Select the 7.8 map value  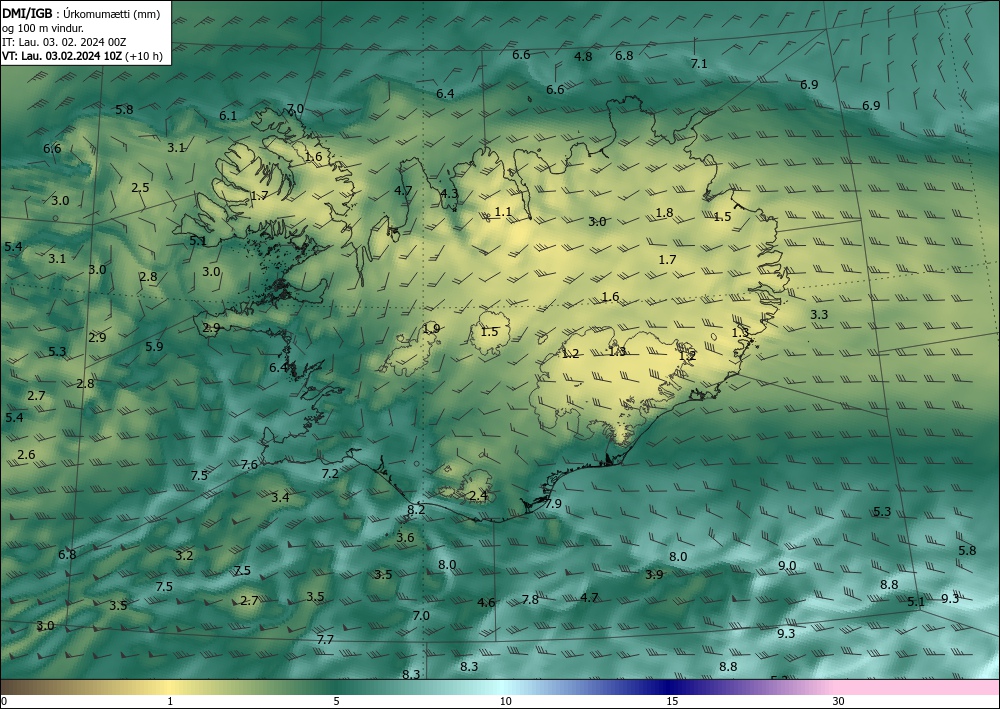(530, 599)
